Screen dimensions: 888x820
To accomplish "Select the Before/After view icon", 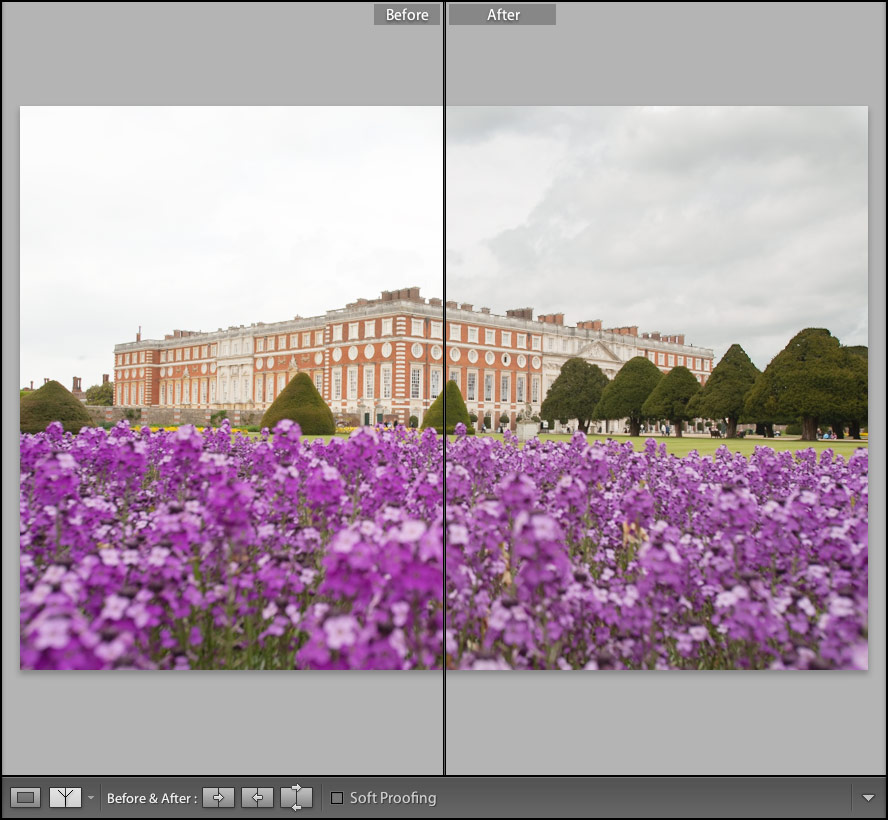I will coord(66,797).
